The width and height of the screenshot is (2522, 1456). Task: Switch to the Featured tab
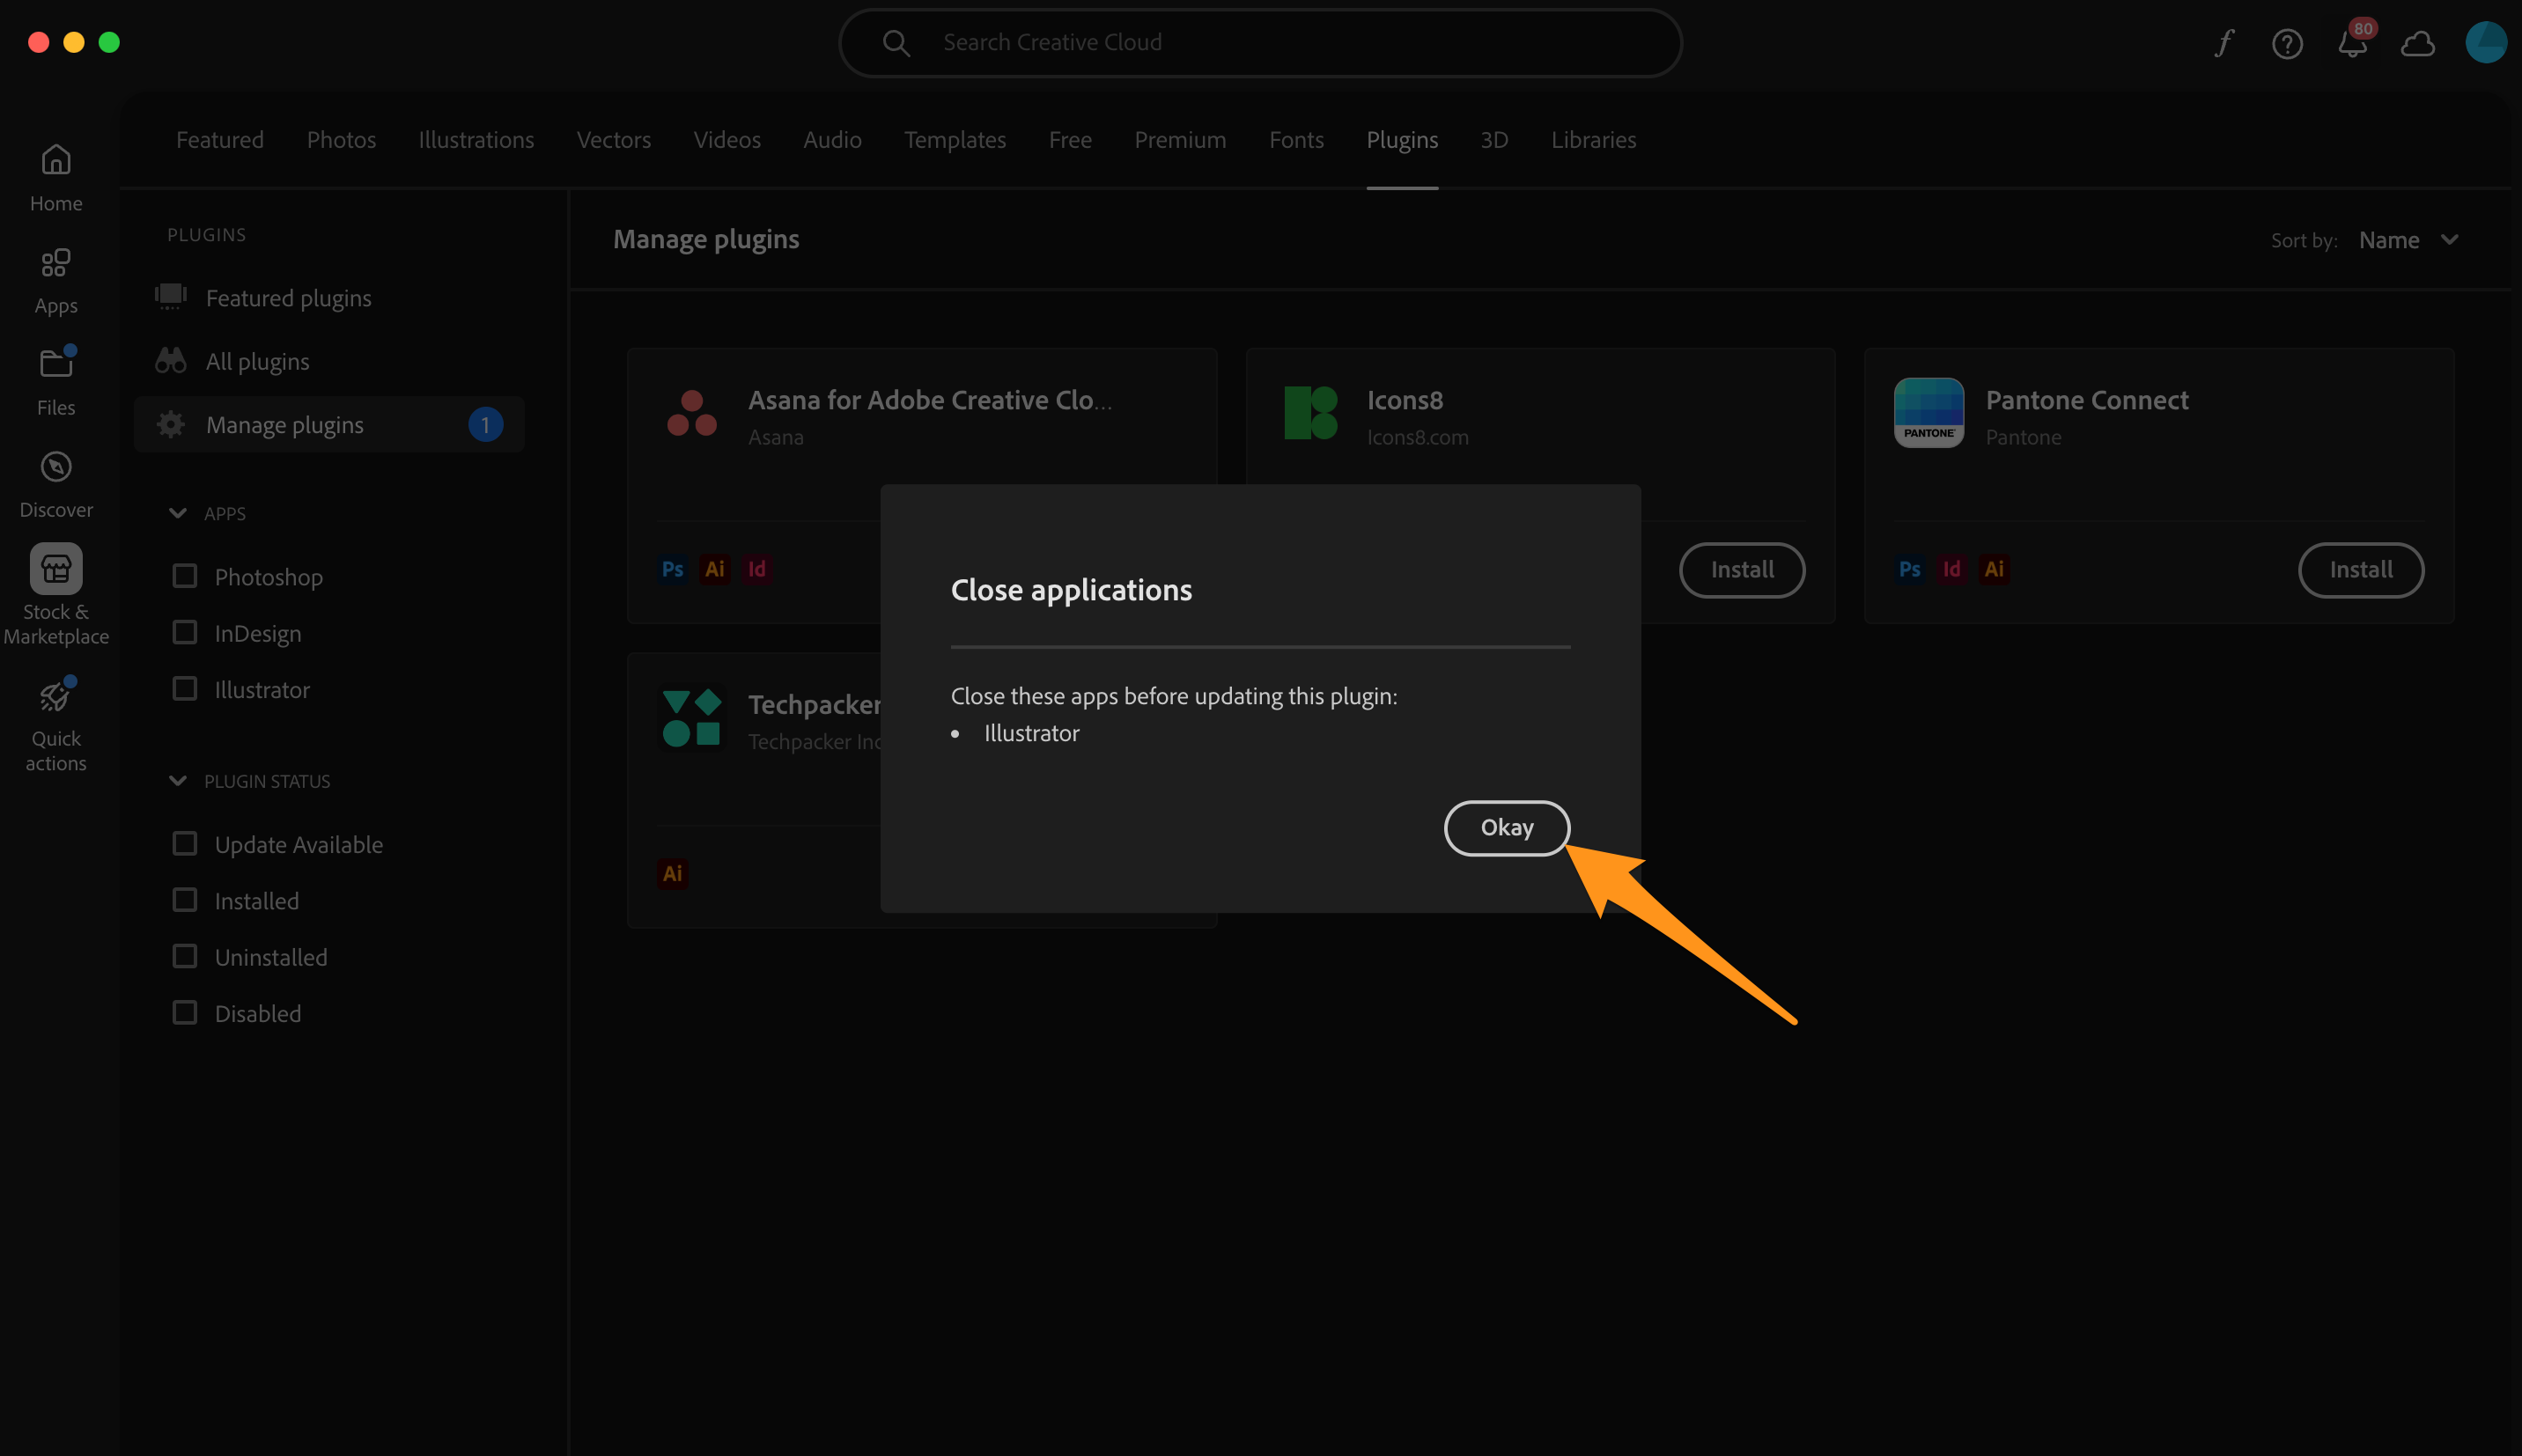point(220,140)
